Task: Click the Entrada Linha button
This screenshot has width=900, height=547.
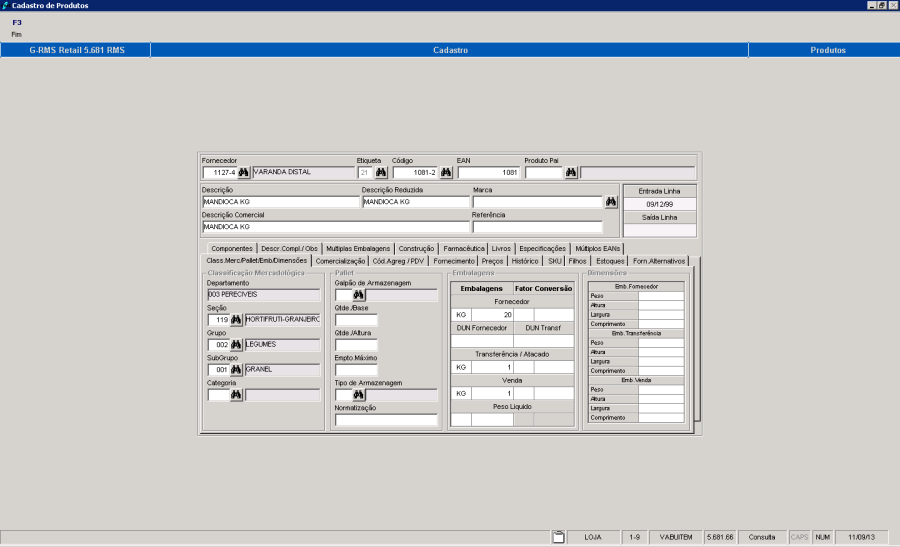Action: (x=659, y=190)
